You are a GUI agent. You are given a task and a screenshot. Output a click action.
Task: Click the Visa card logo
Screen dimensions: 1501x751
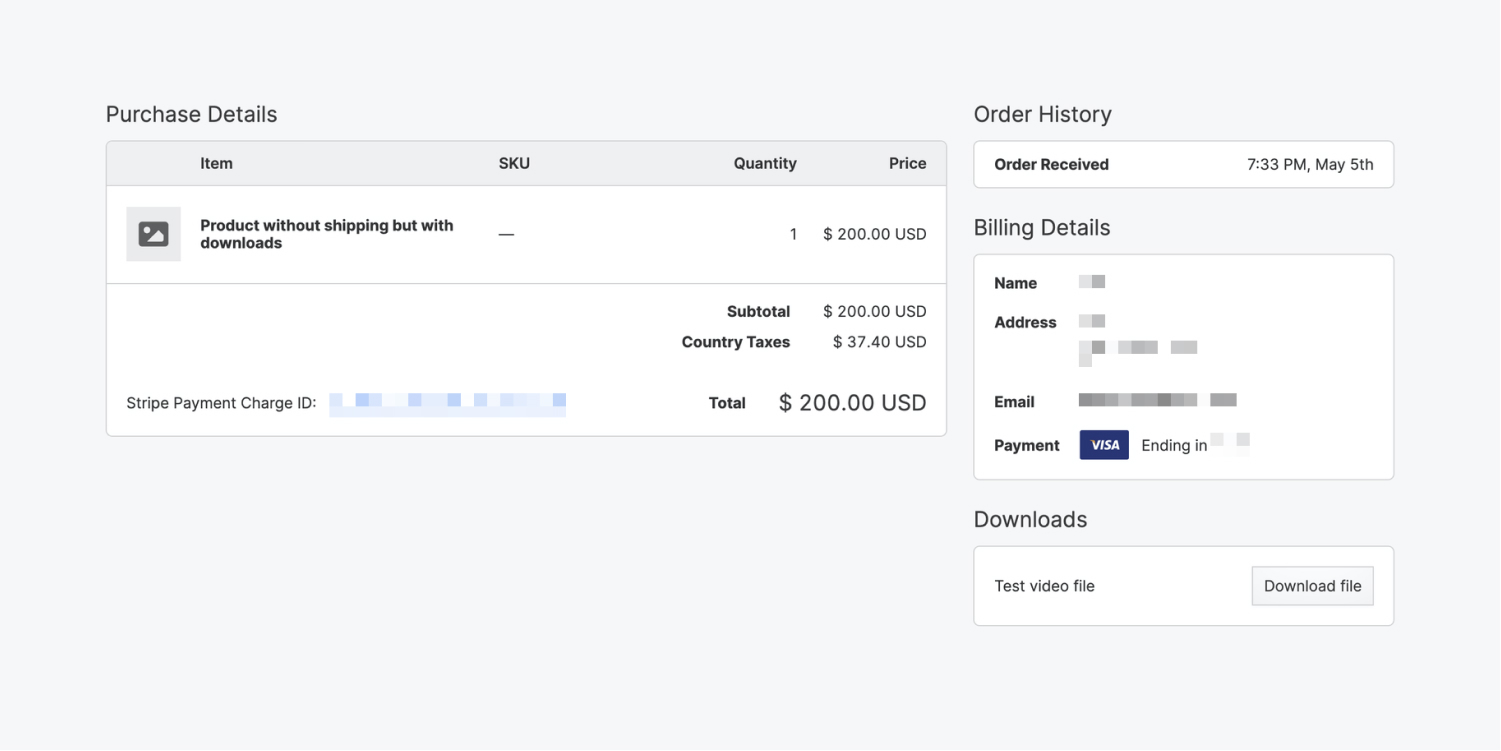1104,445
